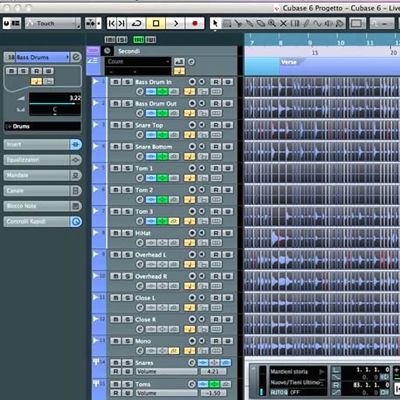The height and width of the screenshot is (400, 400).
Task: Toggle musical timebase on the Bass Drum Out track
Action: (190, 113)
